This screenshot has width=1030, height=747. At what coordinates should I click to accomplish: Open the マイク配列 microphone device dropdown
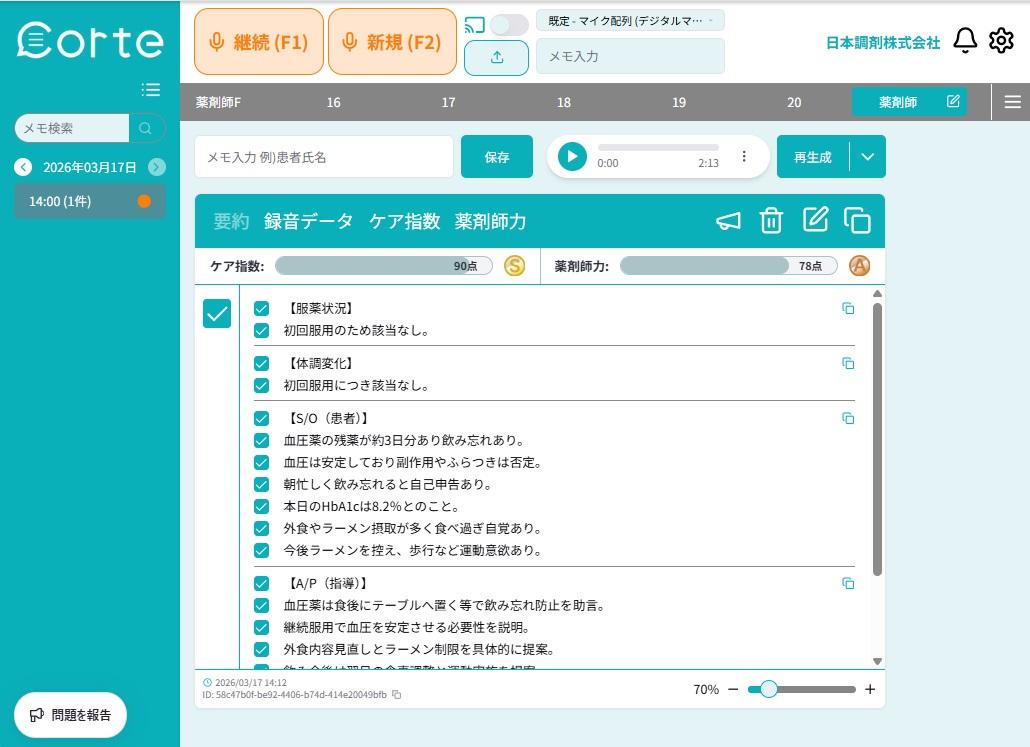tap(630, 20)
